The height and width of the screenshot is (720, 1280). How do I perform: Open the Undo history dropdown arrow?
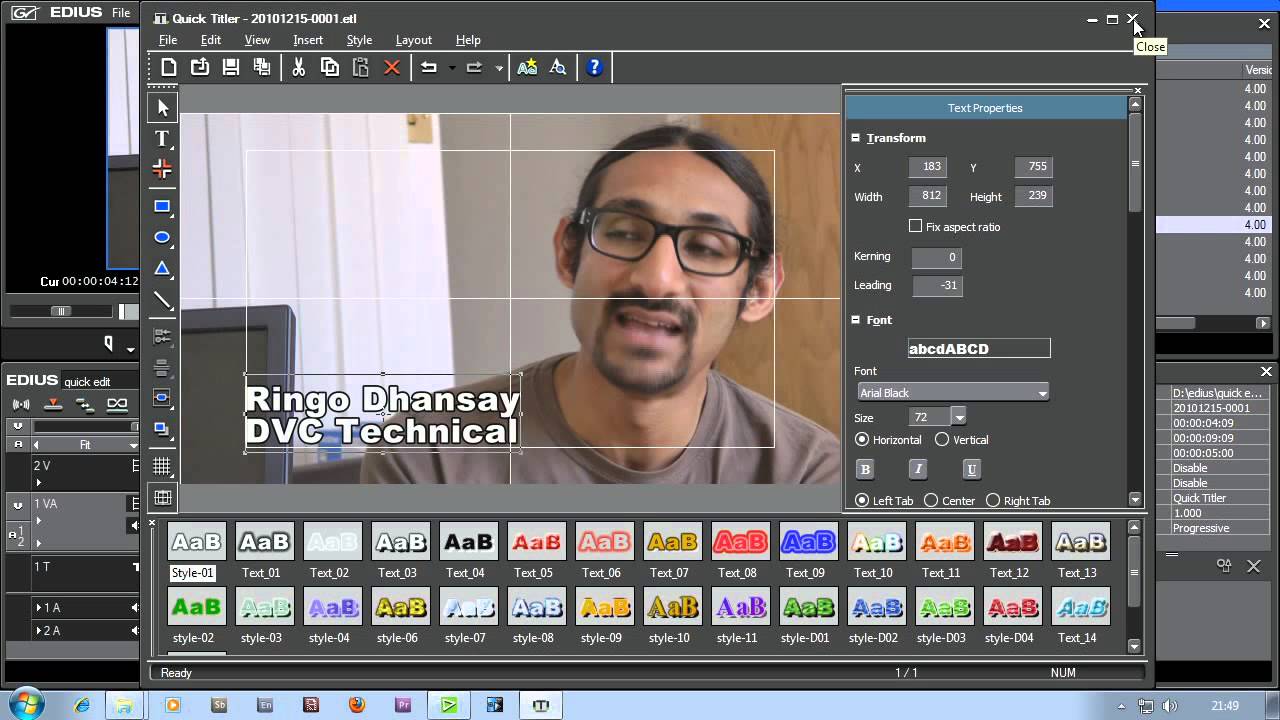click(452, 68)
